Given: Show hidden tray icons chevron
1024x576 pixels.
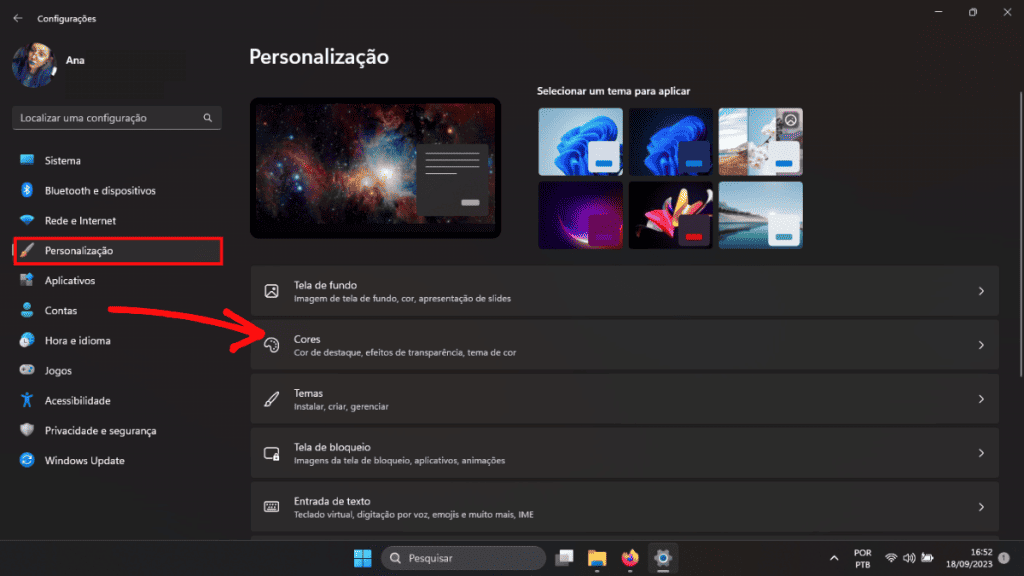Looking at the screenshot, I should pyautogui.click(x=834, y=558).
